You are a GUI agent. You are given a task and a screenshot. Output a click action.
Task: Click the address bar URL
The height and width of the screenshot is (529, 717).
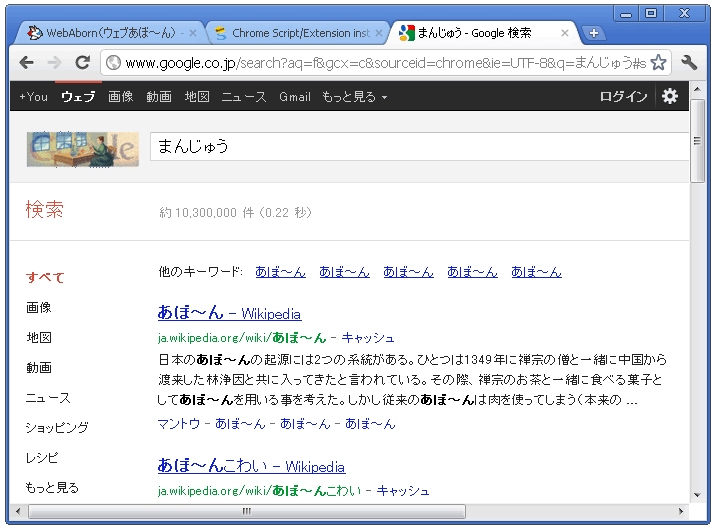[385, 63]
